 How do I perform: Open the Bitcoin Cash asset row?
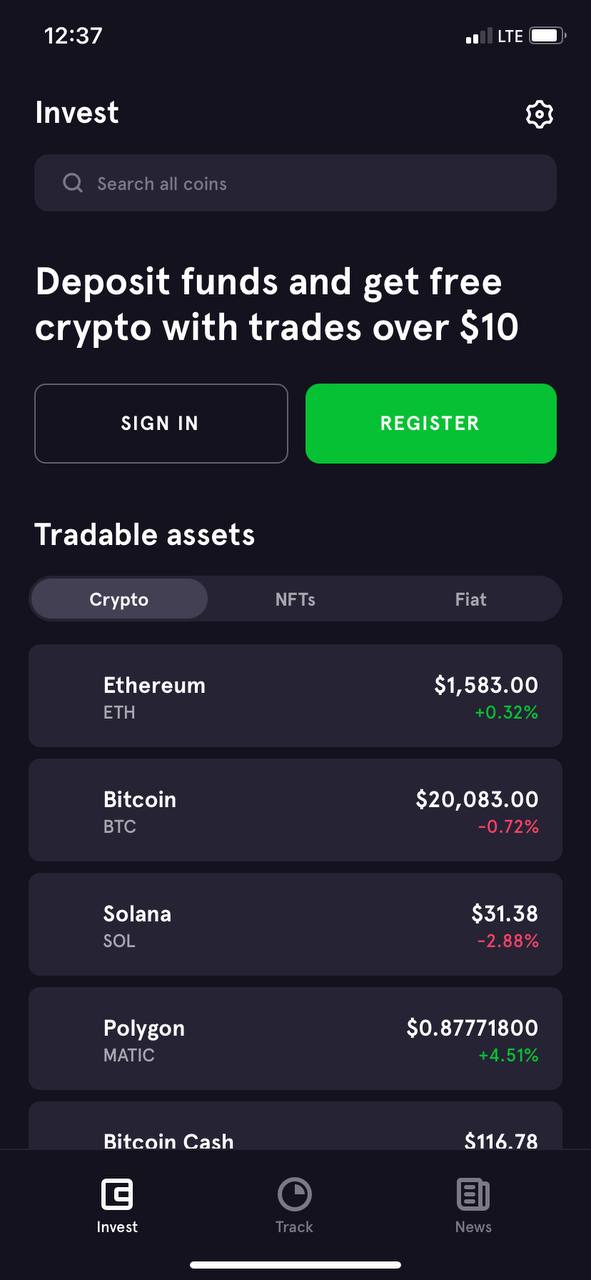coord(295,1126)
